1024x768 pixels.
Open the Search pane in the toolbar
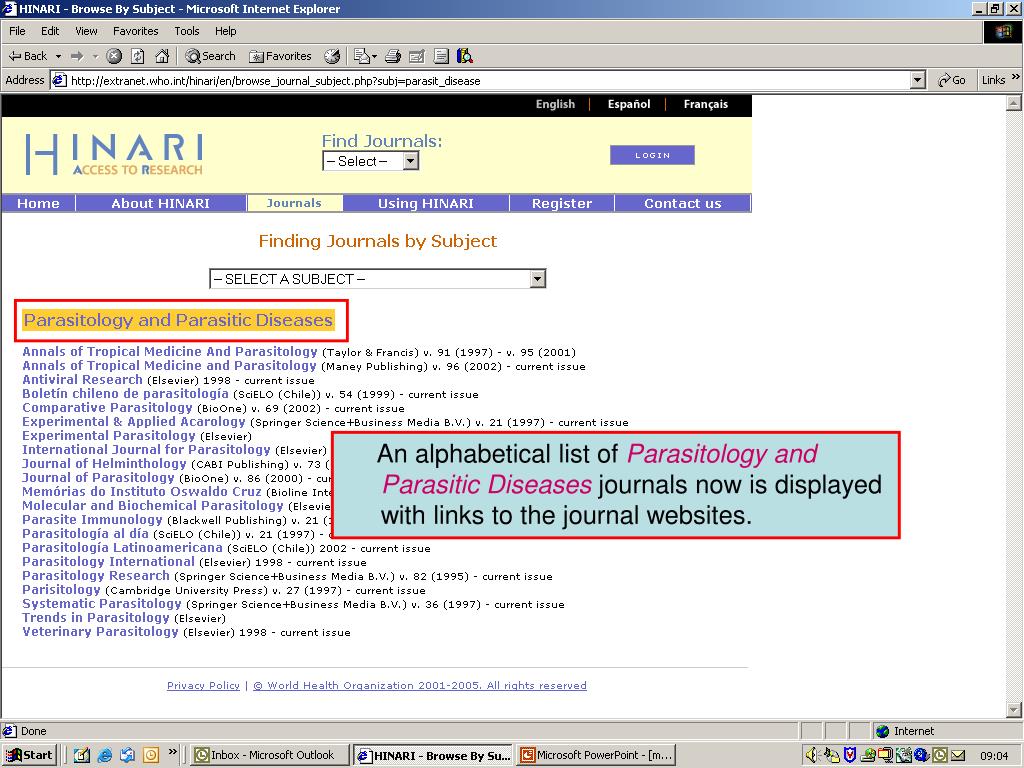(210, 56)
